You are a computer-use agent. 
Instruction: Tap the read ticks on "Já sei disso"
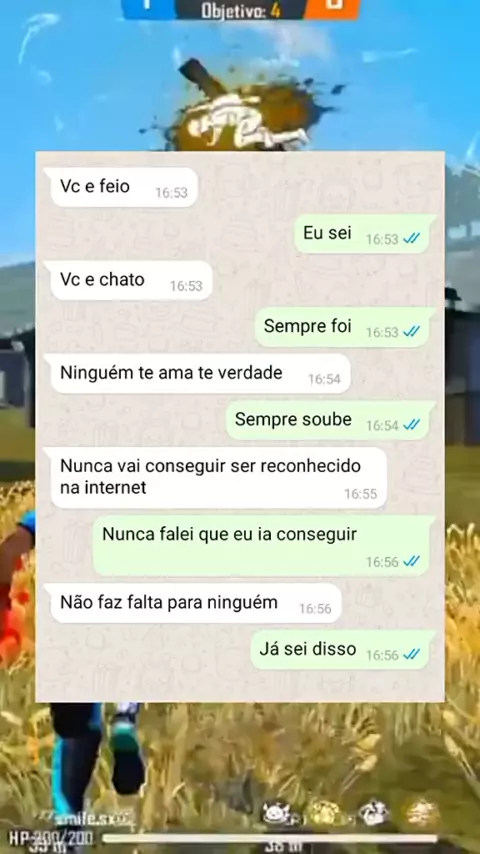[x=411, y=655]
